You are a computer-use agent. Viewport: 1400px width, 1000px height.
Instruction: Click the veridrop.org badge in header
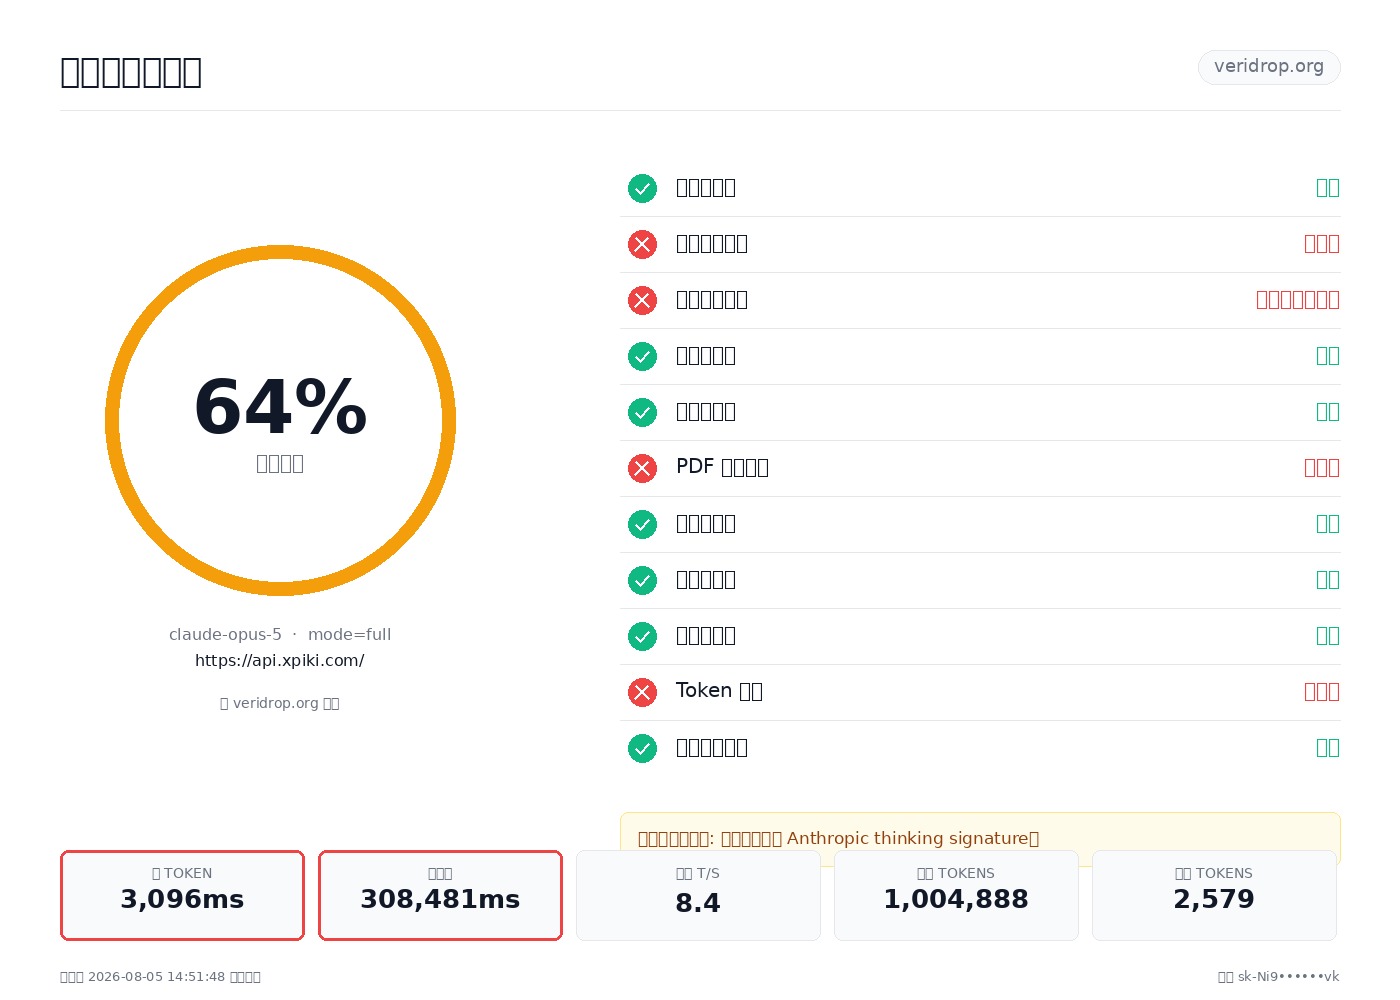click(x=1269, y=67)
